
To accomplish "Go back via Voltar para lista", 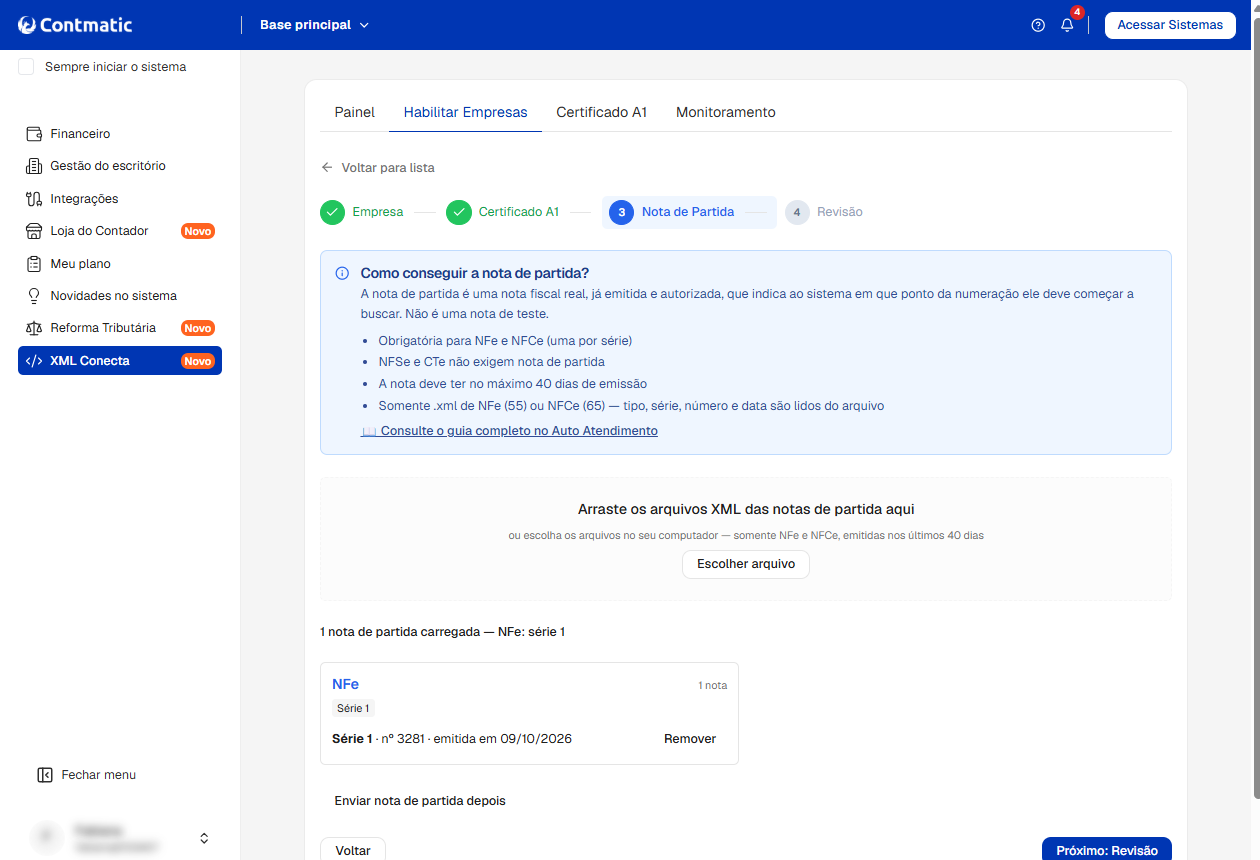I will point(378,168).
